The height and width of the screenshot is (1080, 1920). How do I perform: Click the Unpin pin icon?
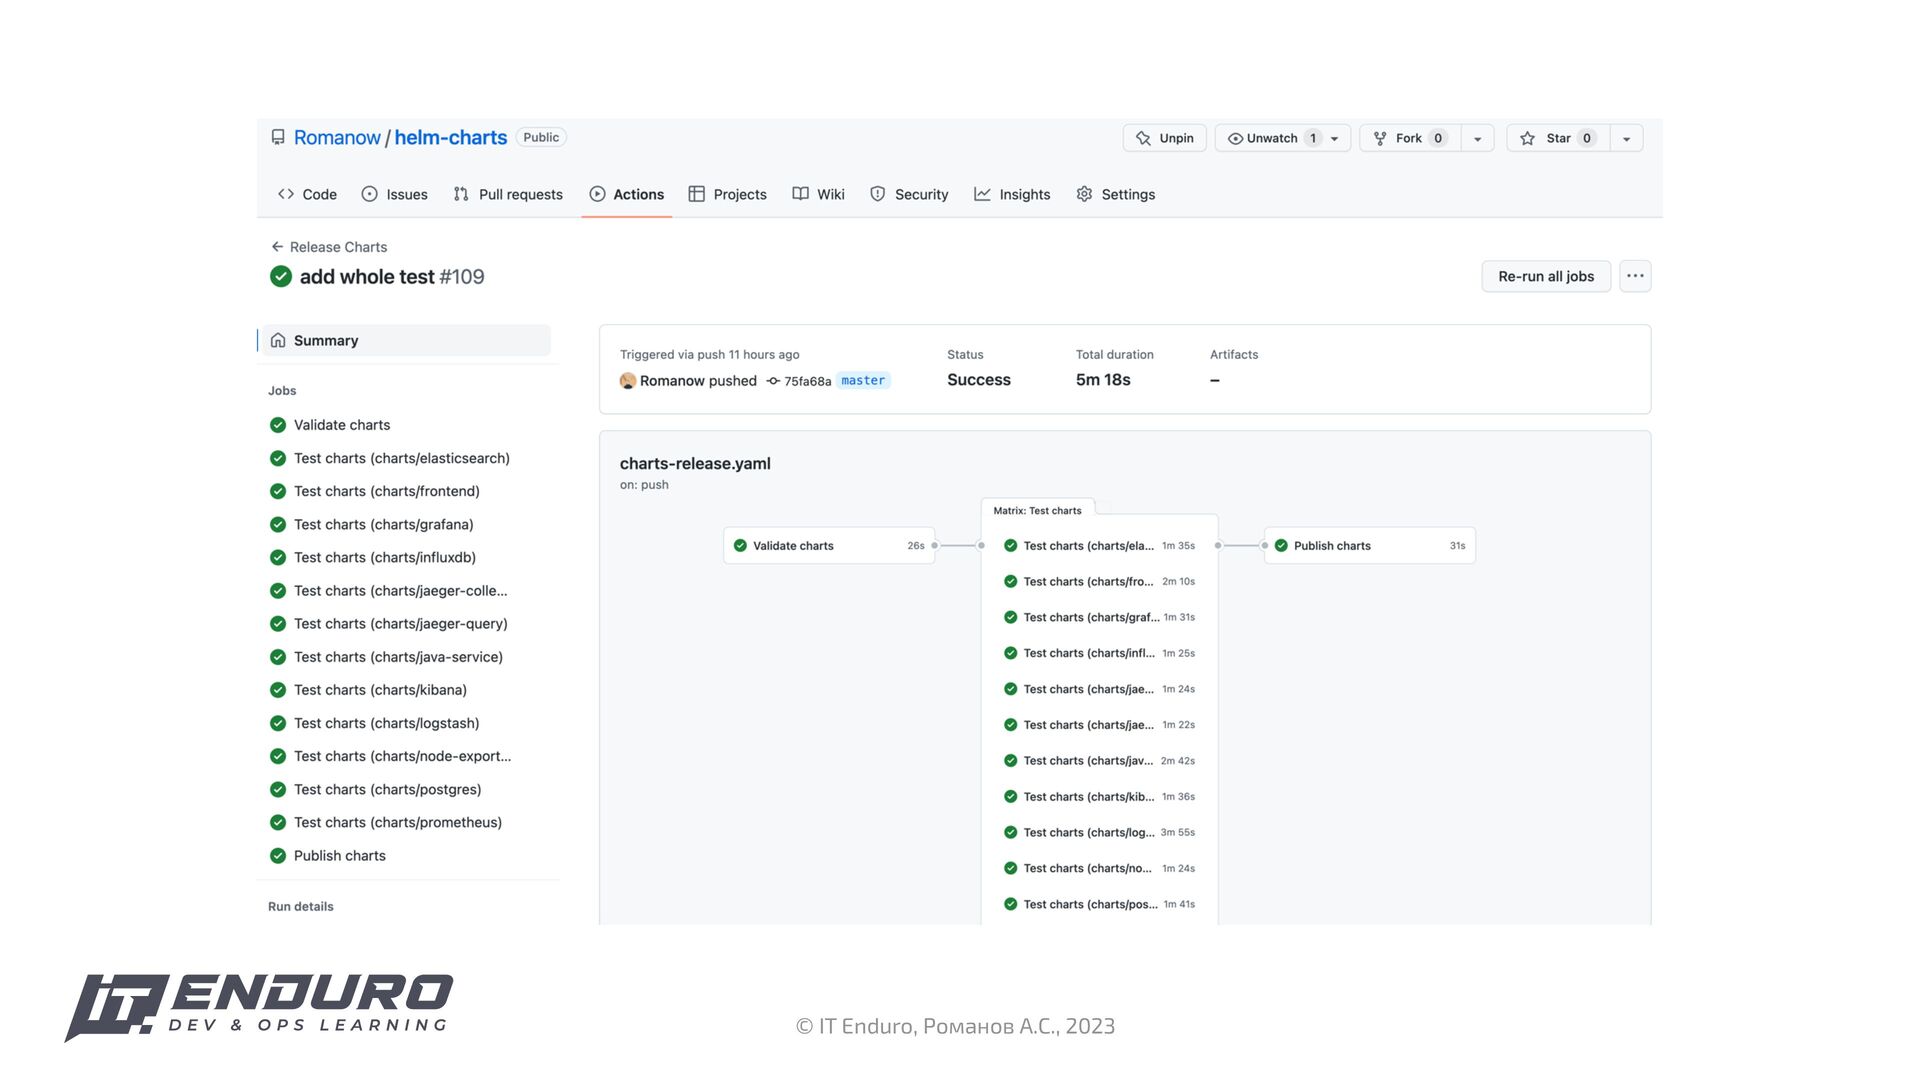1143,138
